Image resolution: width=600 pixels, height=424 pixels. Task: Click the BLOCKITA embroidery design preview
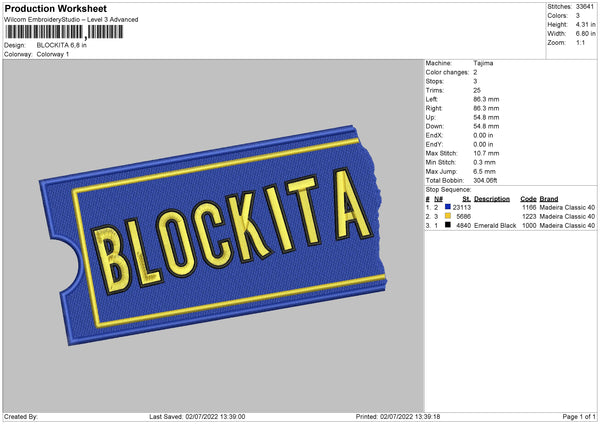[x=213, y=235]
